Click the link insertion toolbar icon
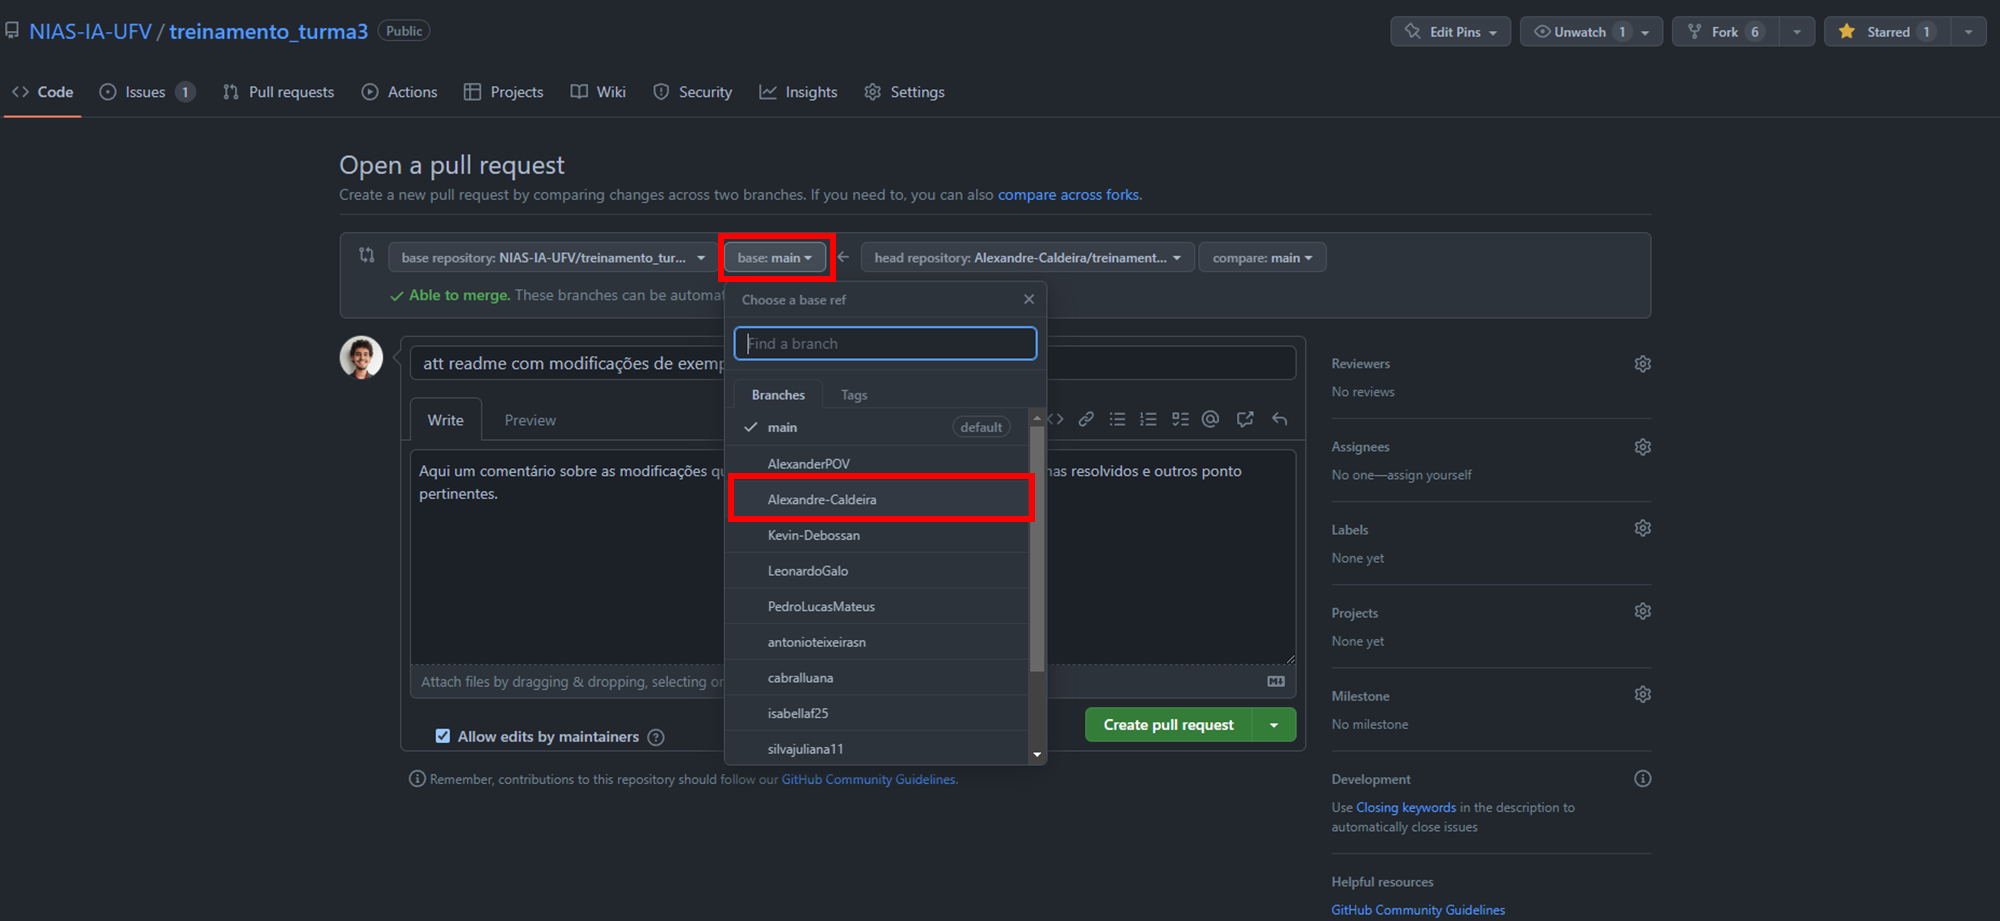 (x=1085, y=419)
